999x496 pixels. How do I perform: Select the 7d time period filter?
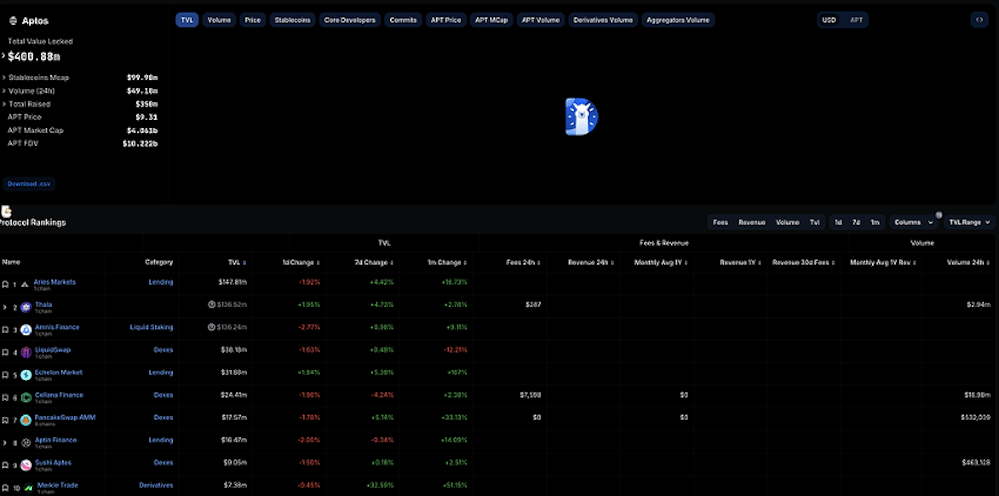point(856,222)
